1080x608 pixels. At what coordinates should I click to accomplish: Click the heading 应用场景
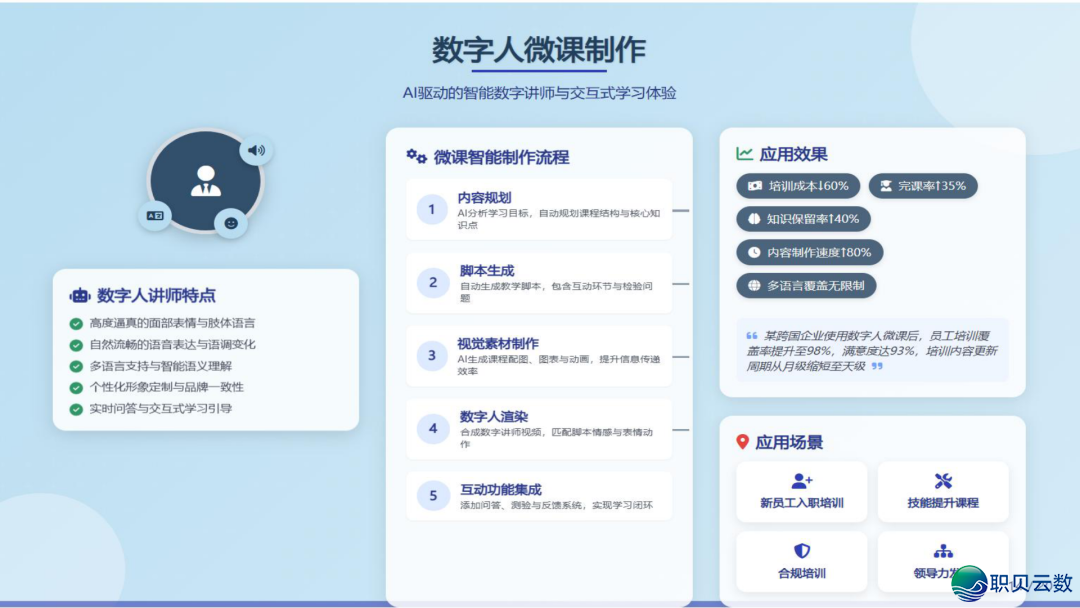click(789, 442)
